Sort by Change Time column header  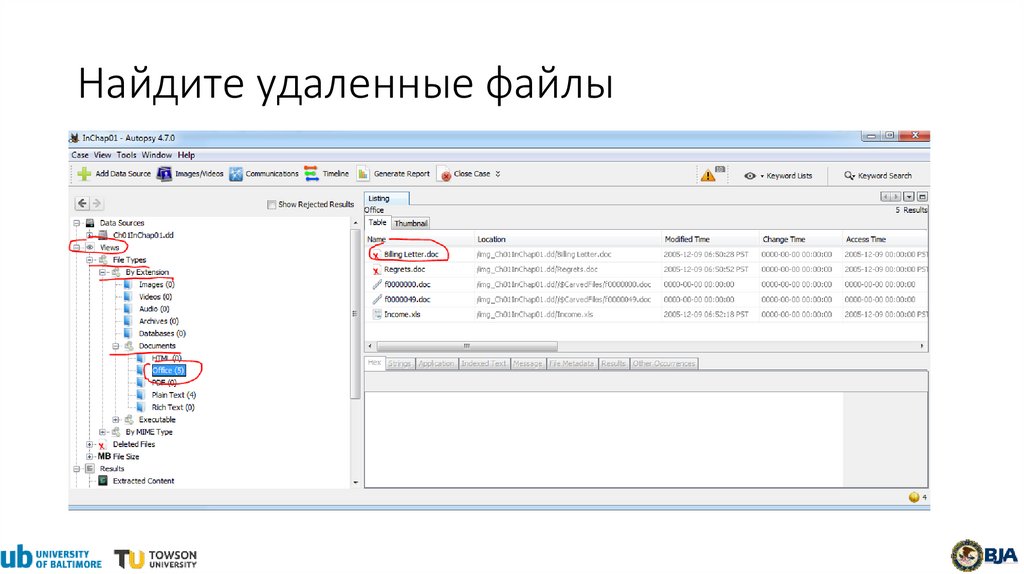point(800,240)
